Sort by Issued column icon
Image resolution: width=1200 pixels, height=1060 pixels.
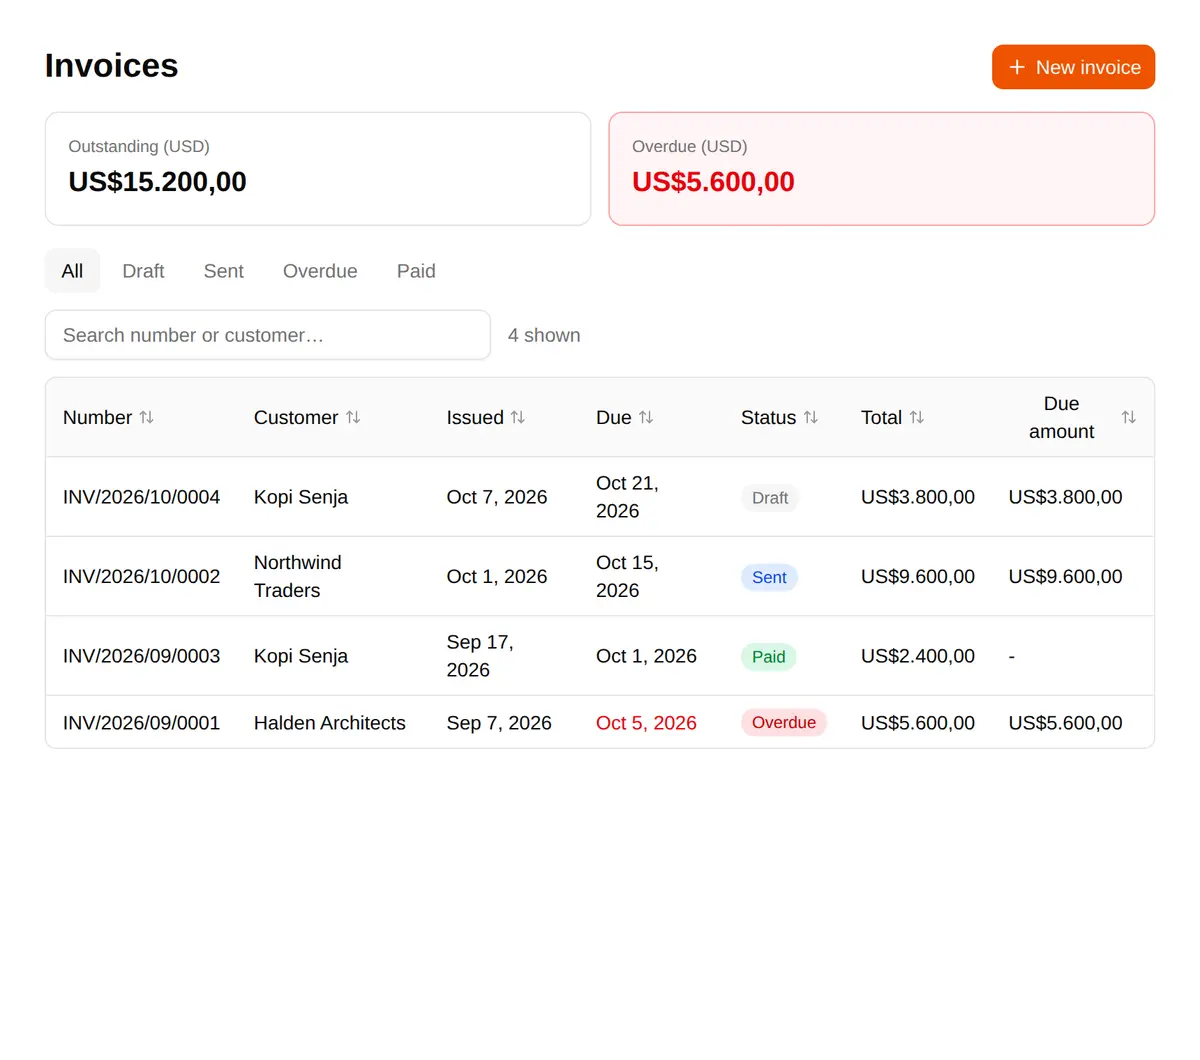coord(518,417)
